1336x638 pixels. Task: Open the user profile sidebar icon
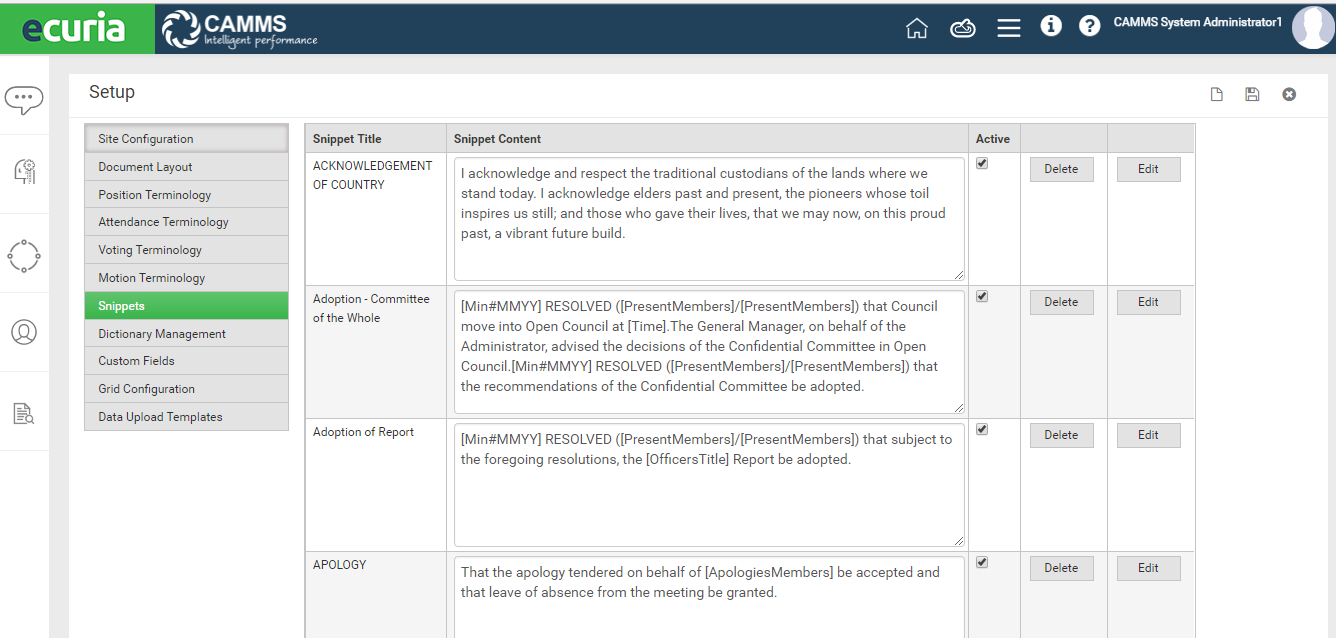[x=24, y=332]
